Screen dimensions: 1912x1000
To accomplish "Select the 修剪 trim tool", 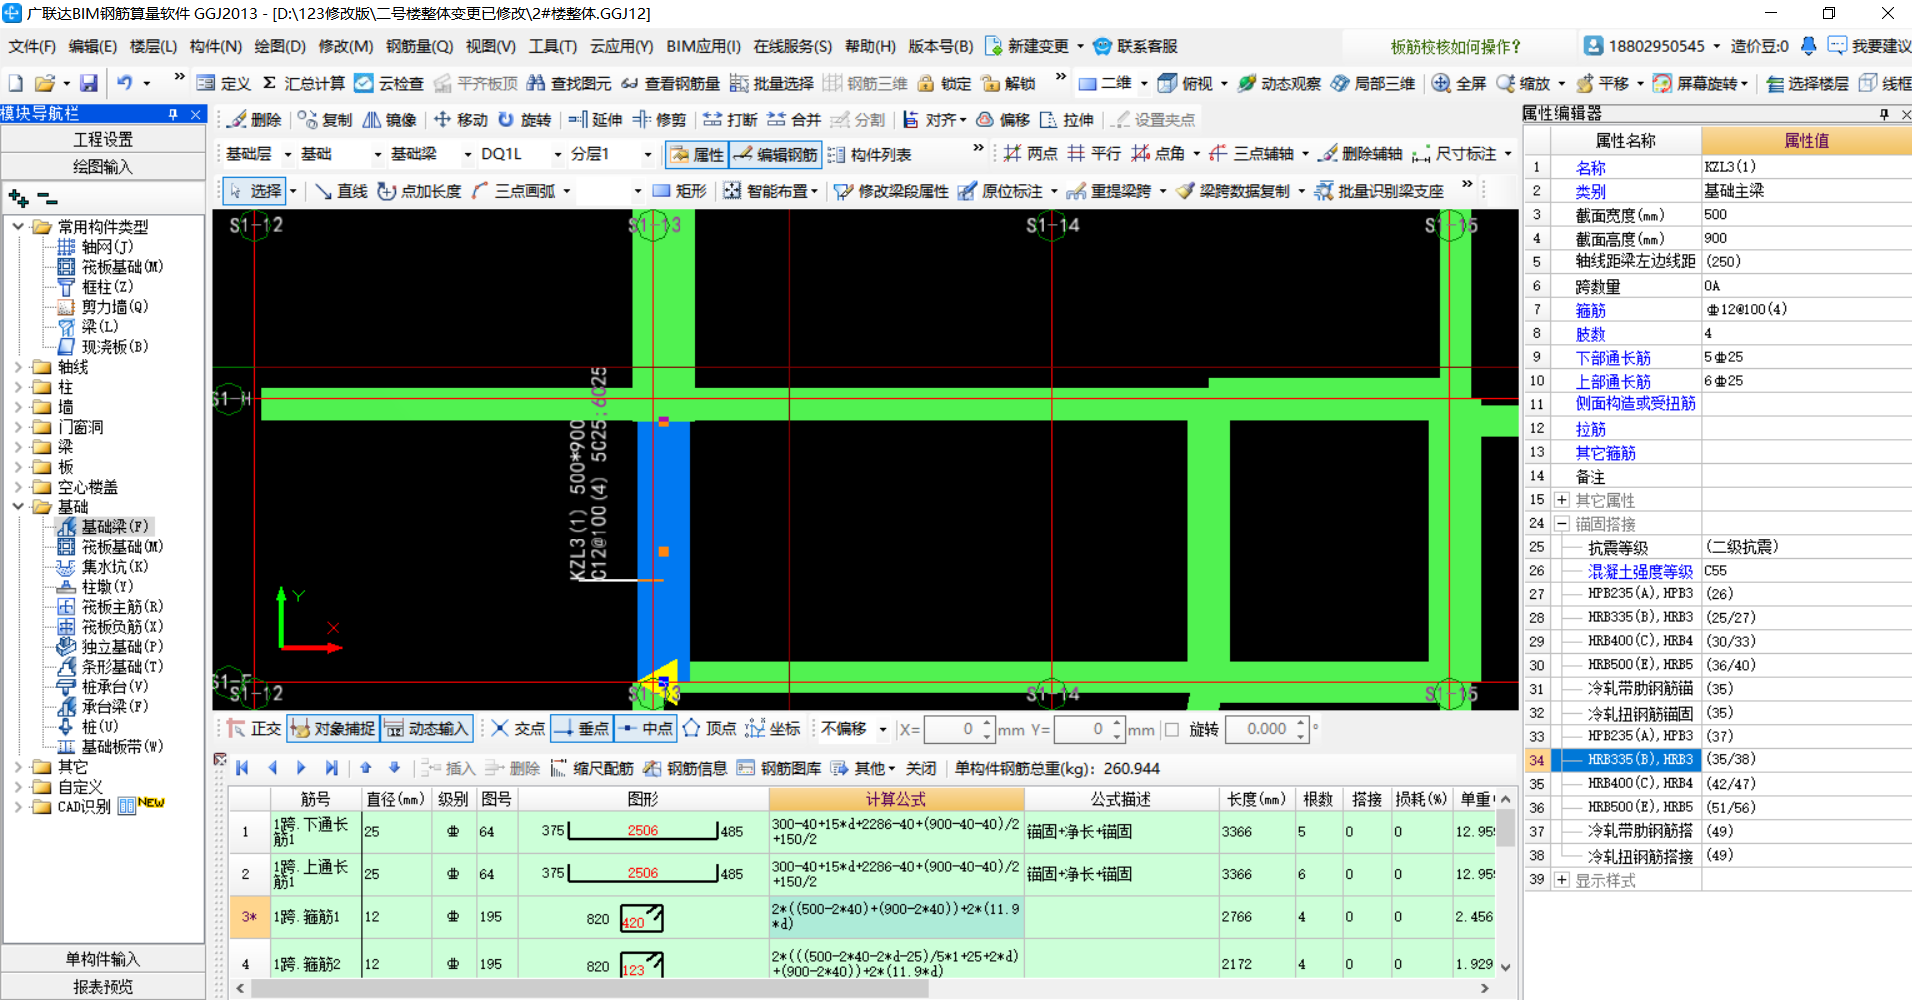I will [659, 120].
